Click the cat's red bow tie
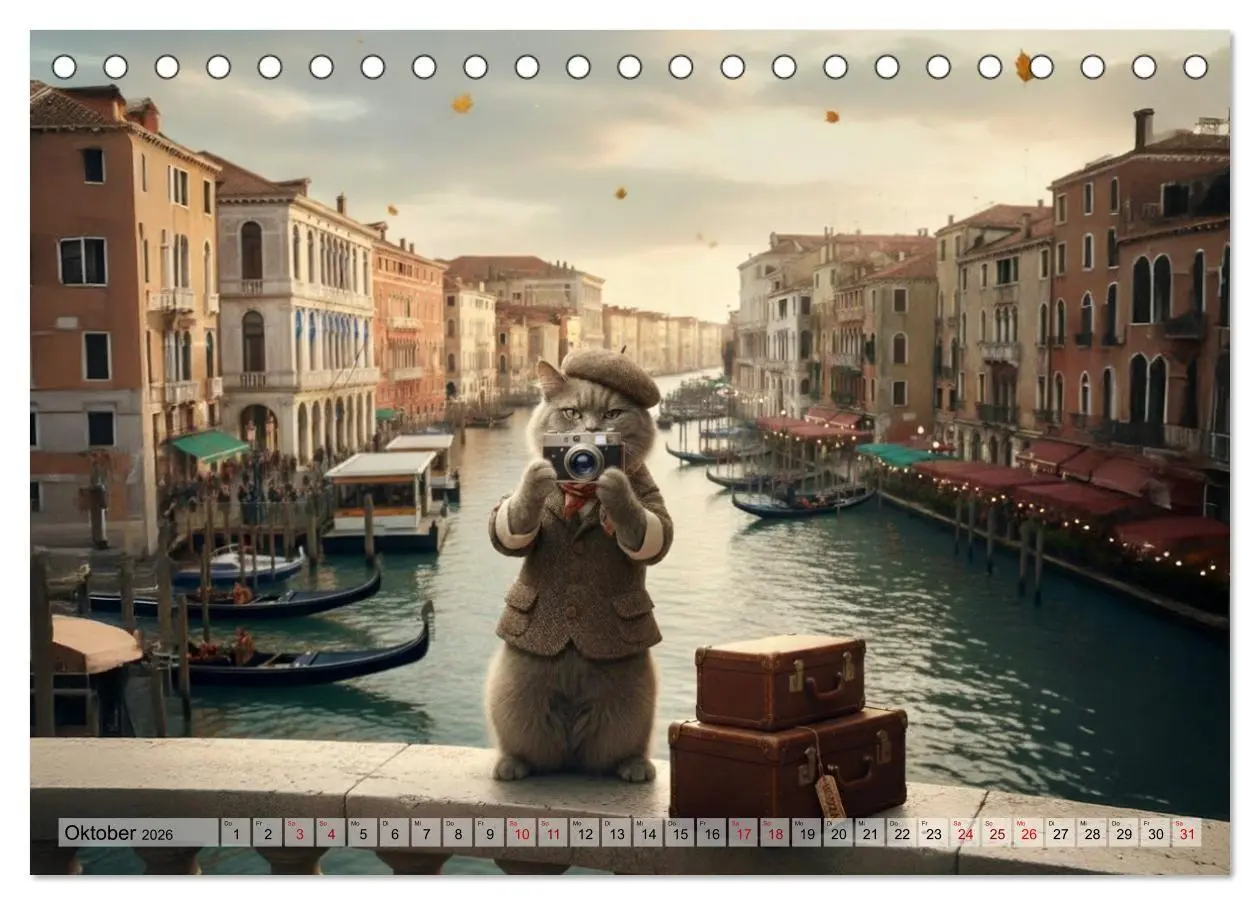 tap(577, 497)
